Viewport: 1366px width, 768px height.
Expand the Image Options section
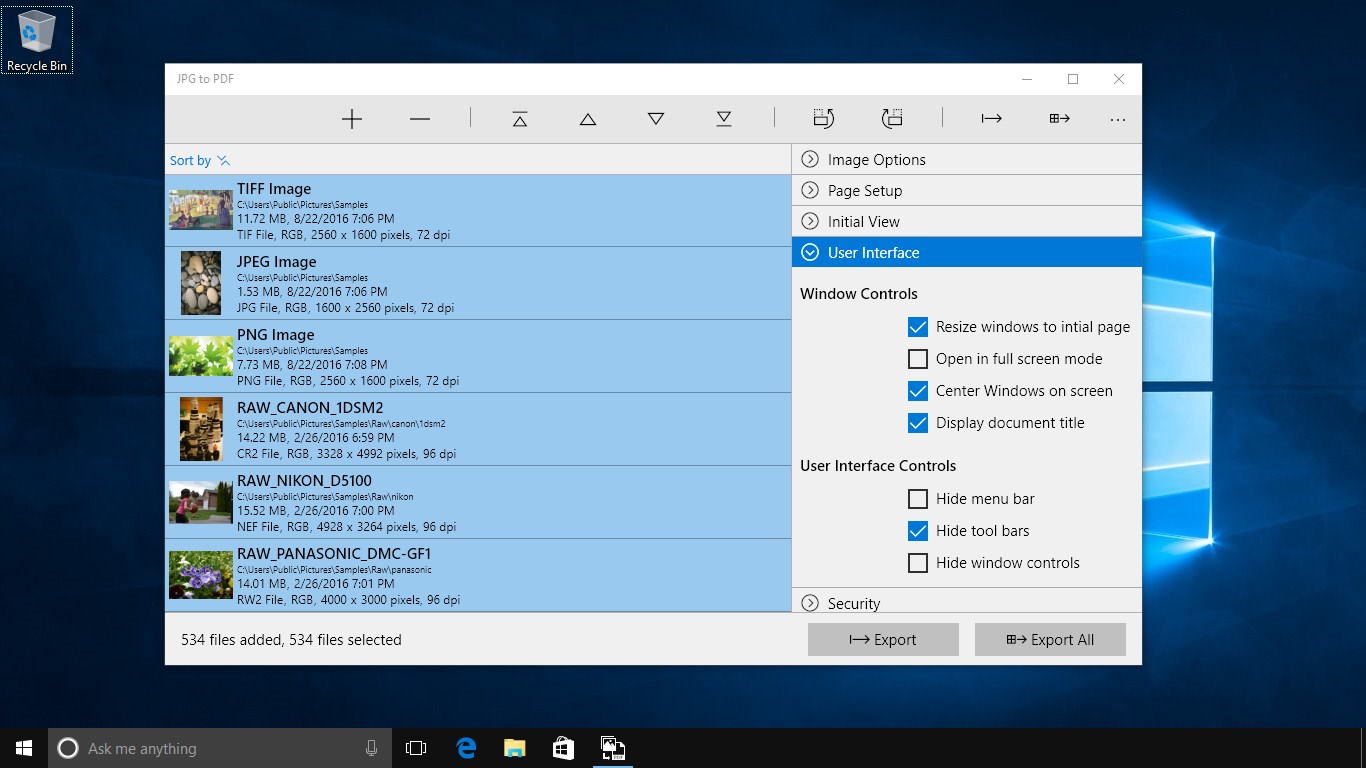click(967, 160)
